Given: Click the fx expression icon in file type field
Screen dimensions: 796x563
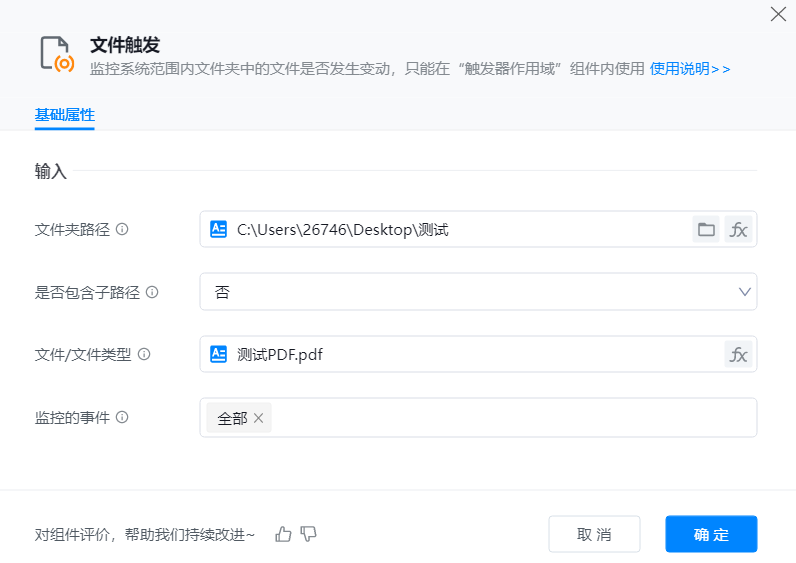Looking at the screenshot, I should coord(738,354).
